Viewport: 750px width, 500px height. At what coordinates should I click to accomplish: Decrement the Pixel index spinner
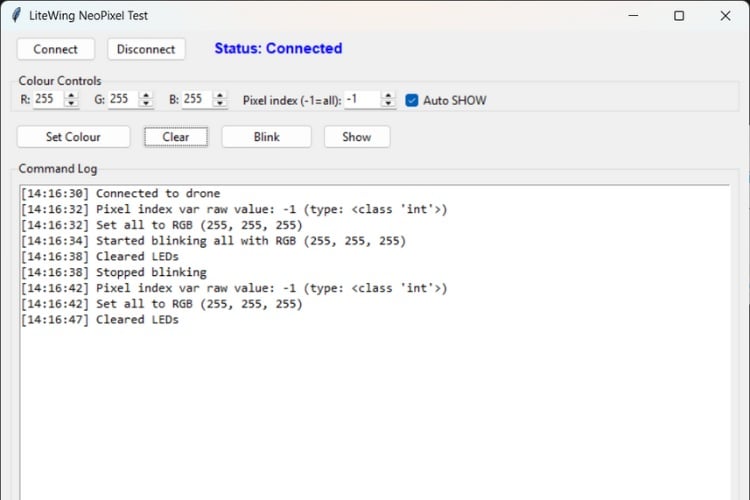point(388,104)
